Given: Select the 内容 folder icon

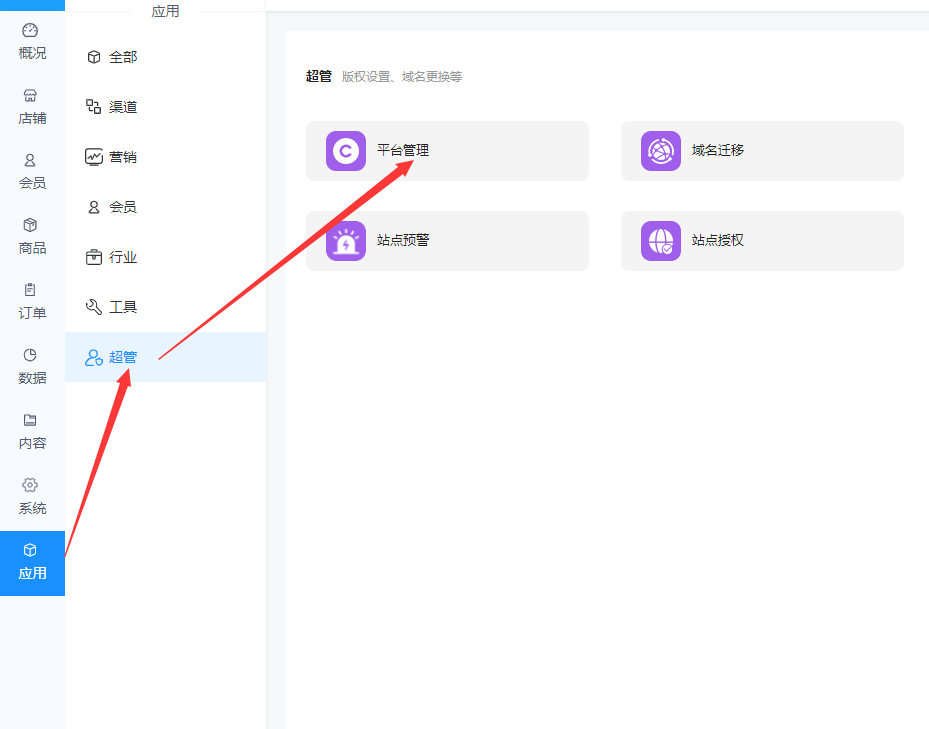Looking at the screenshot, I should tap(30, 420).
